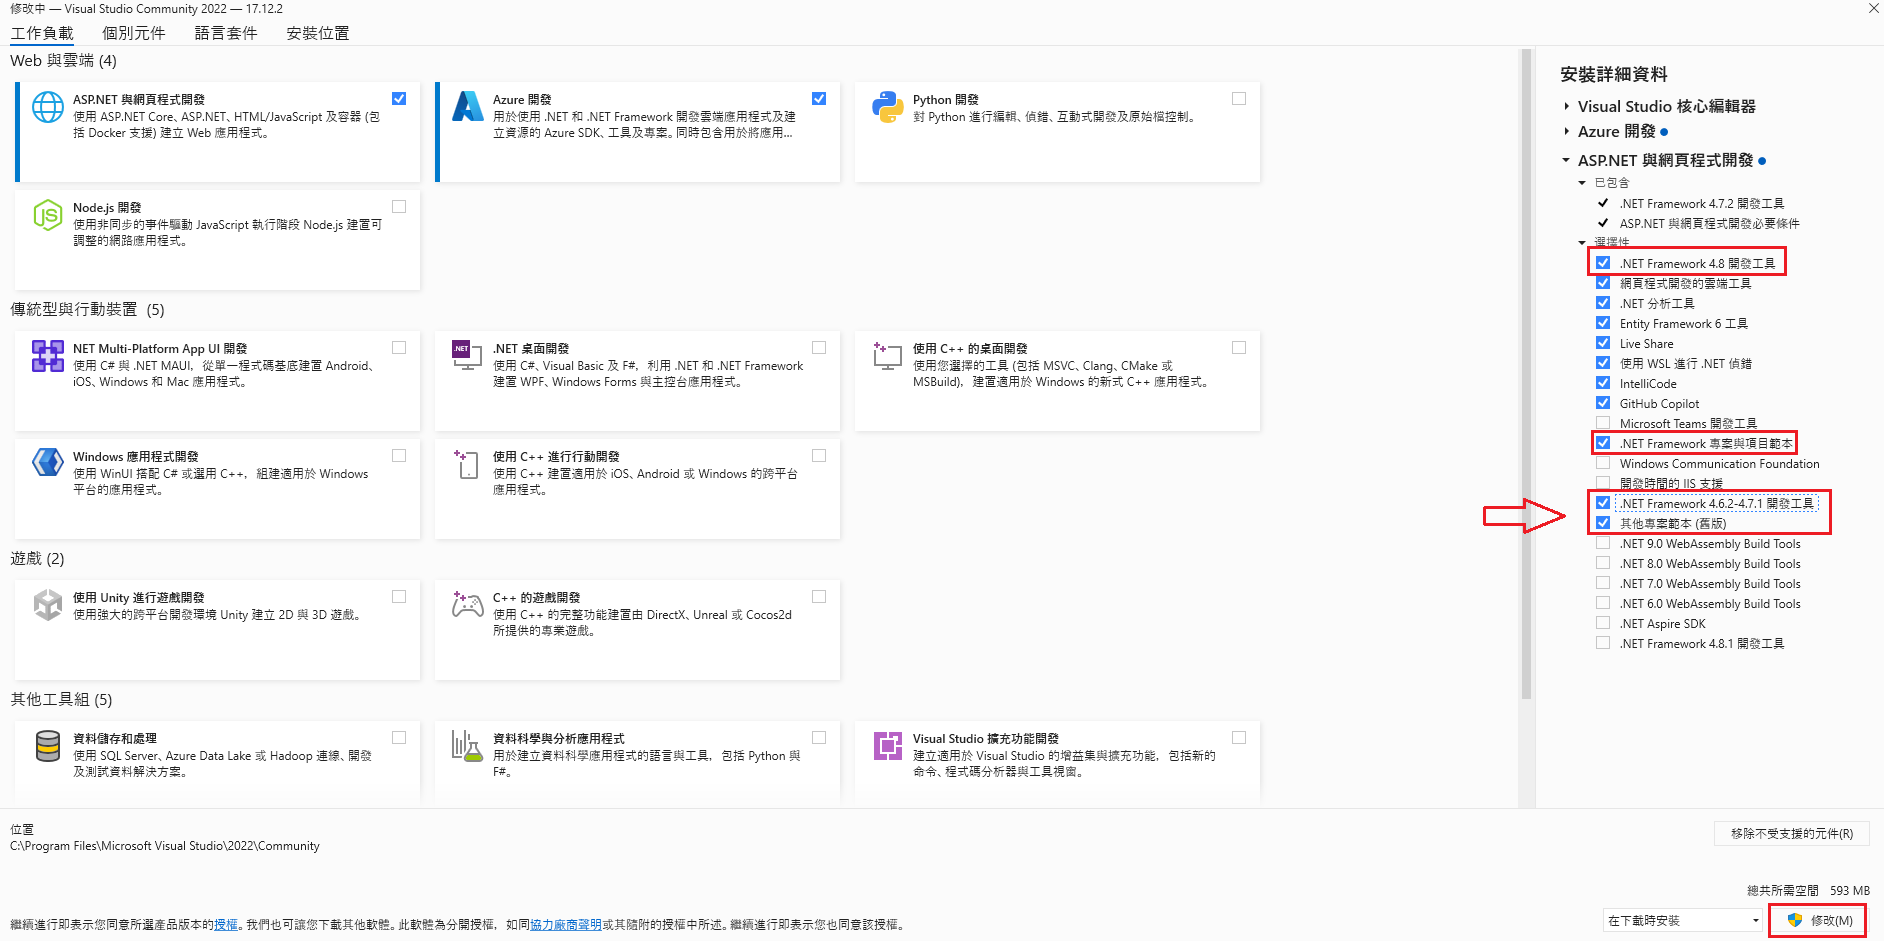Click the Python development logo icon
Image resolution: width=1884 pixels, height=941 pixels.
888,107
